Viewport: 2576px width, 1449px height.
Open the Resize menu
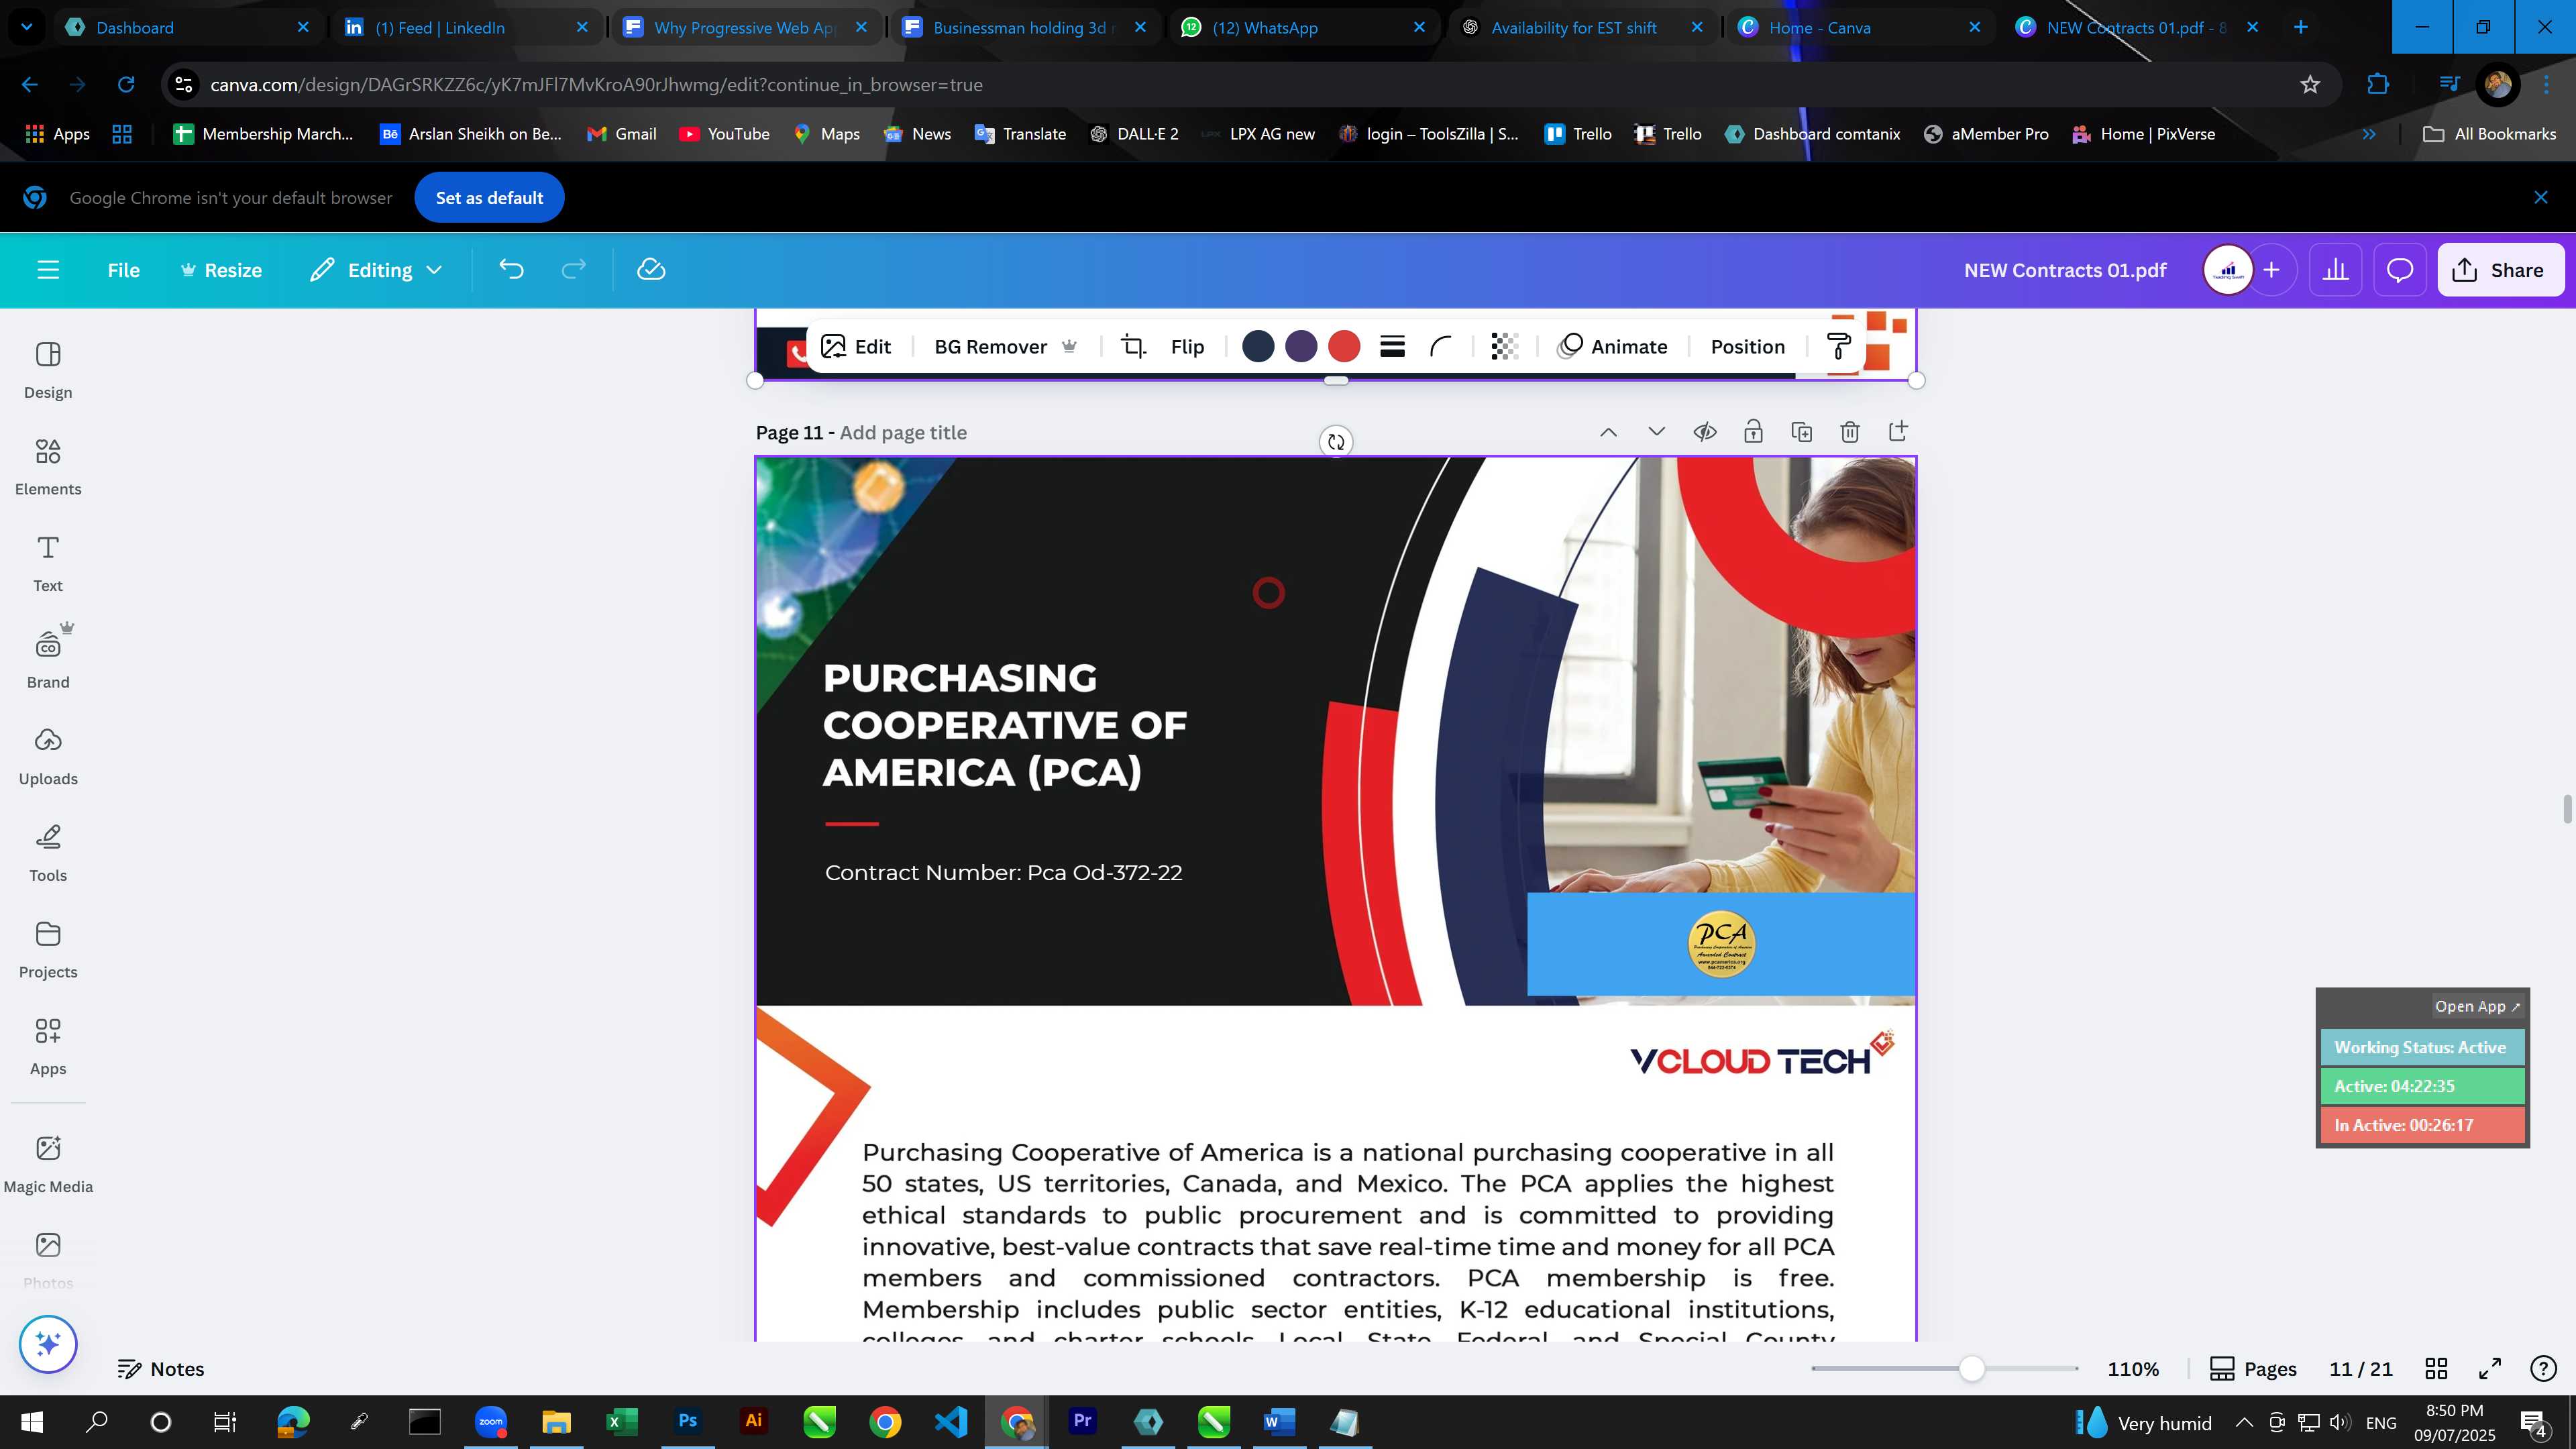(221, 270)
